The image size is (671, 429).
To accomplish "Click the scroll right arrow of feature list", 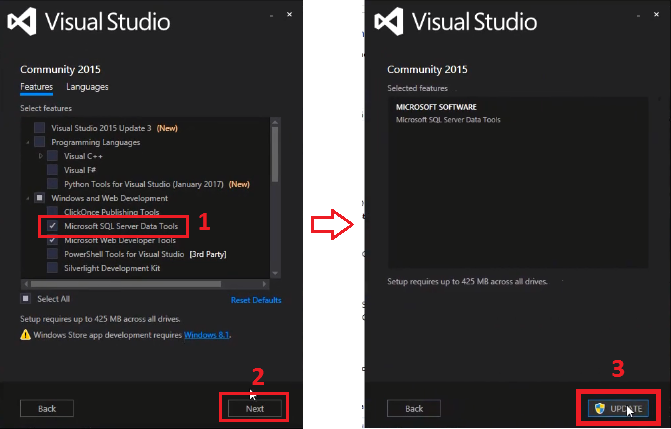I will tap(264, 284).
